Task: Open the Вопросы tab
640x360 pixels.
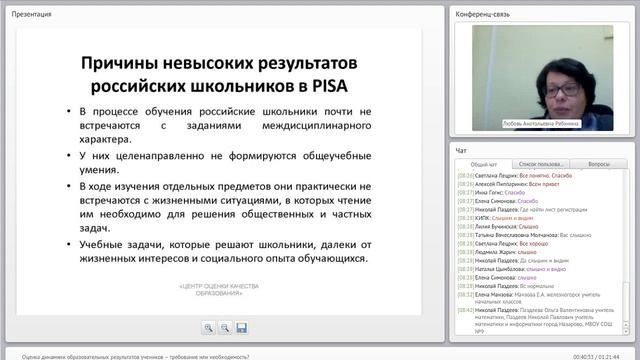Action: (599, 164)
